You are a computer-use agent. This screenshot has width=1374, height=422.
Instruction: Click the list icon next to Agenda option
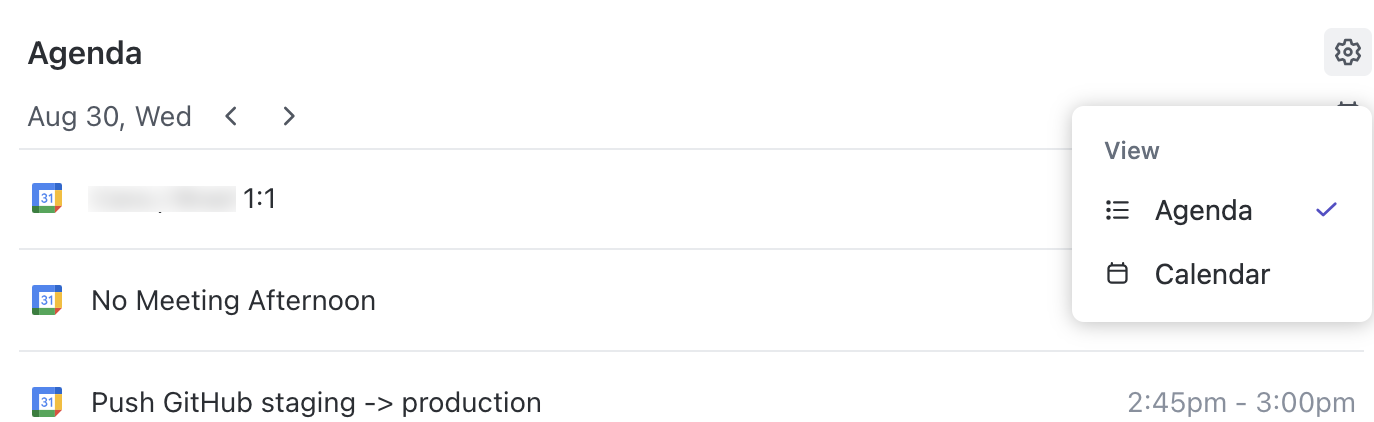click(x=1117, y=211)
